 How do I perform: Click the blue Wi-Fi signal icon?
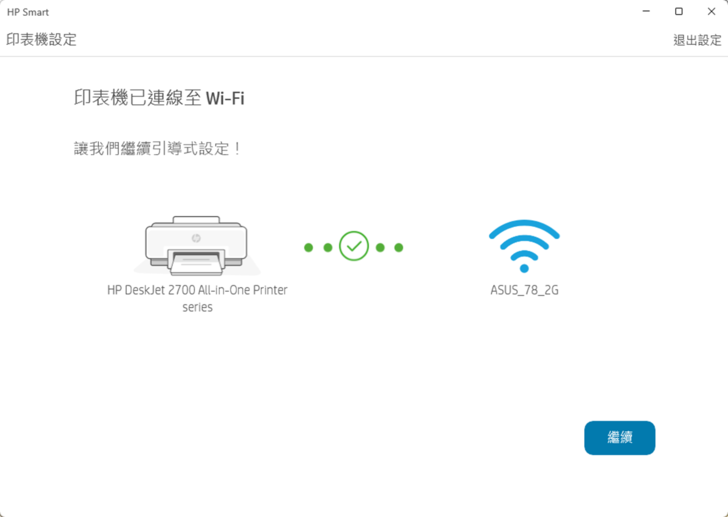524,246
